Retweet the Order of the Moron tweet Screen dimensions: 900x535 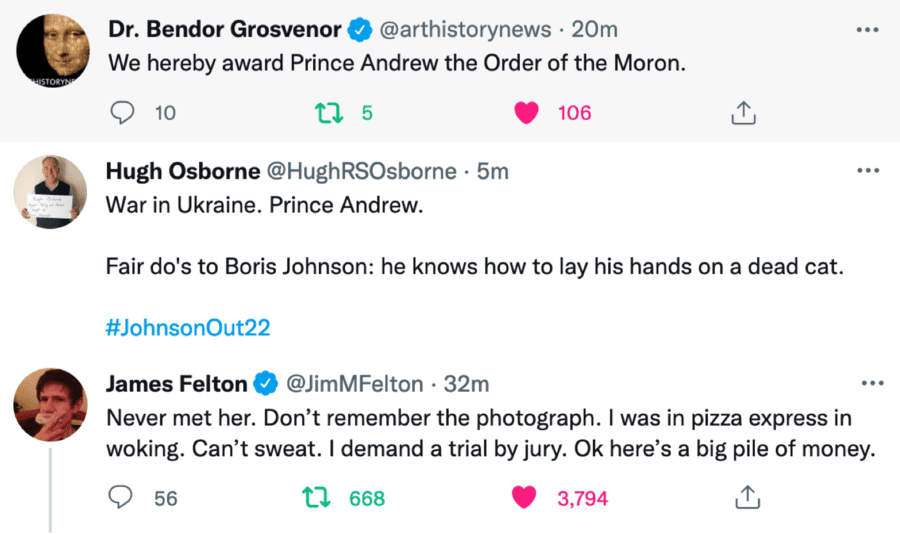click(326, 113)
